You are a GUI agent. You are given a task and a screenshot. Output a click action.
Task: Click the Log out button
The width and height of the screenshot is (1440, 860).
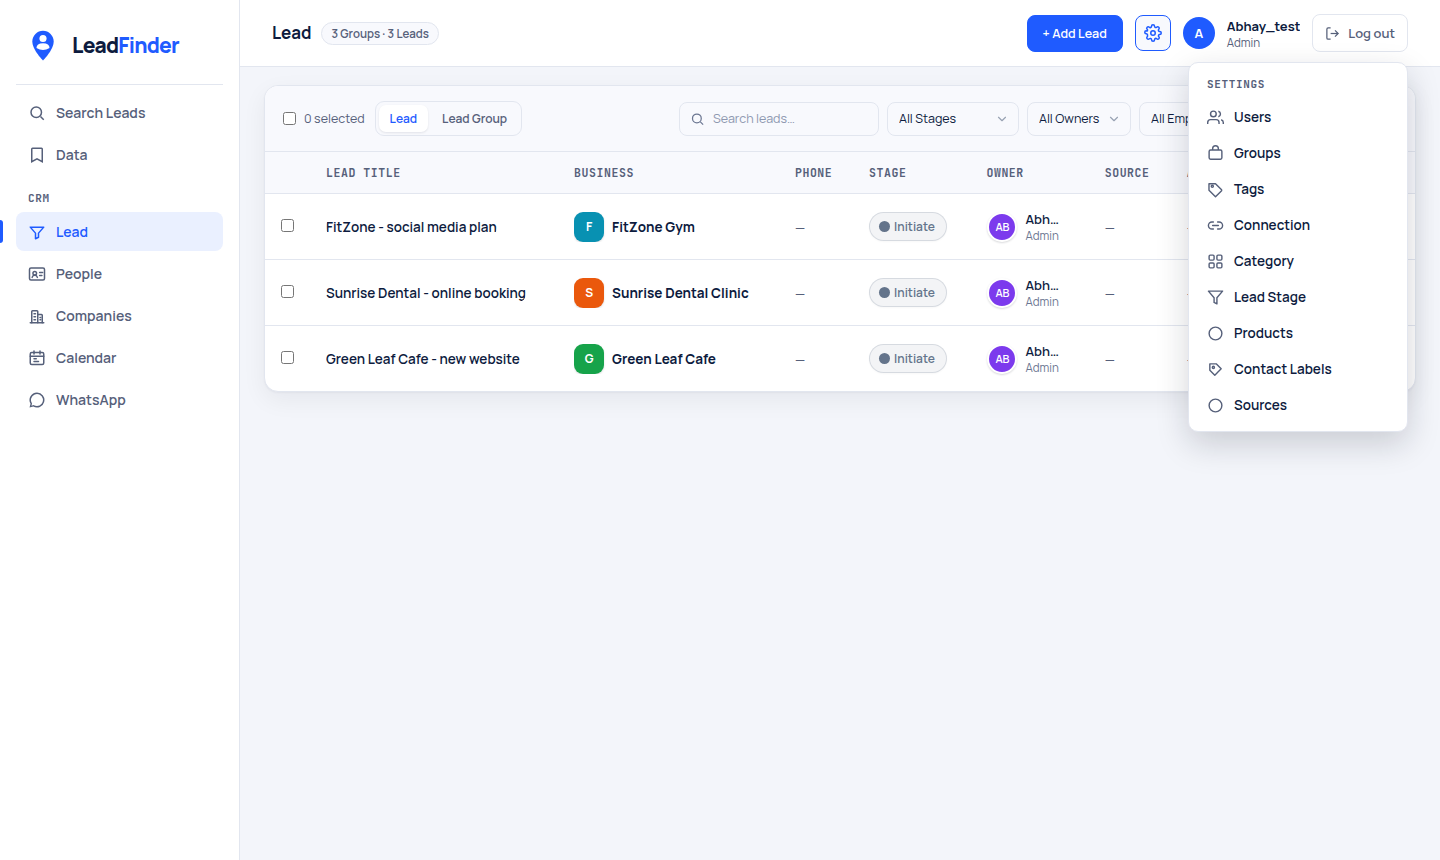pyautogui.click(x=1360, y=34)
